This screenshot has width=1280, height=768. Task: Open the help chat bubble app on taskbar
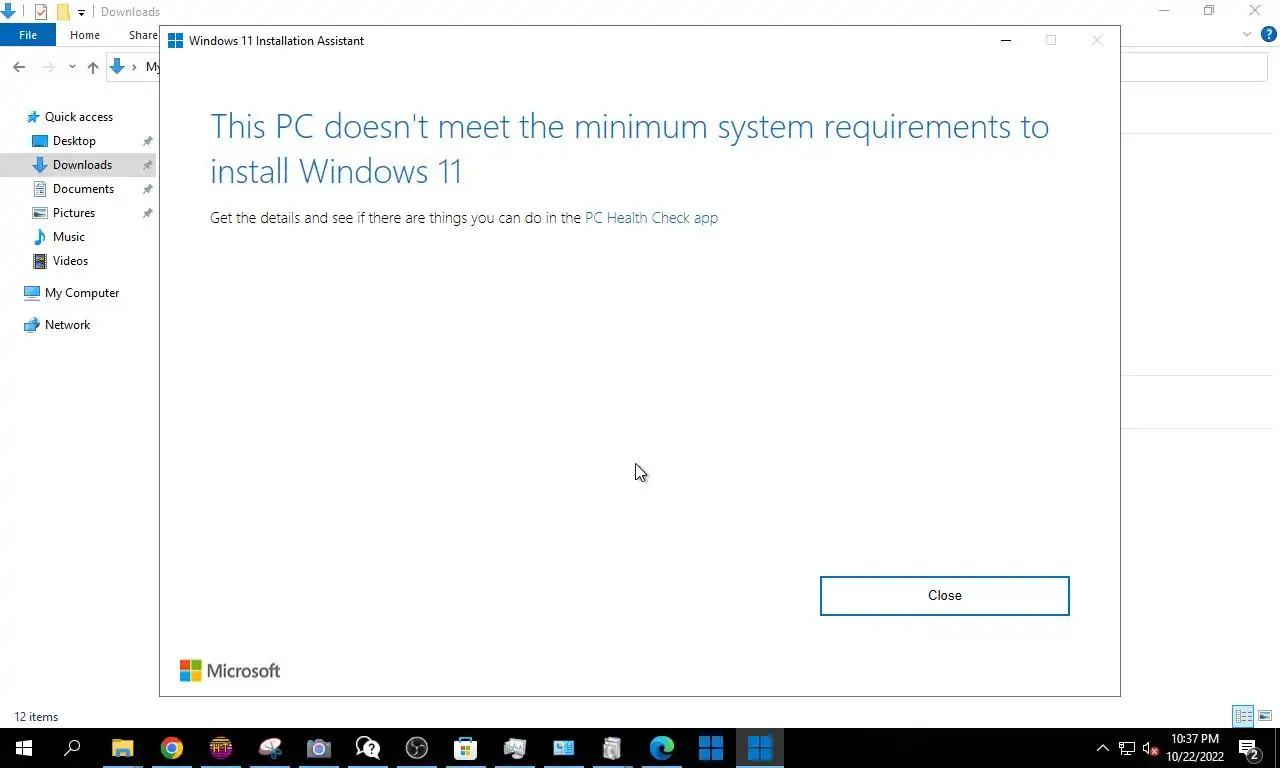[x=368, y=748]
